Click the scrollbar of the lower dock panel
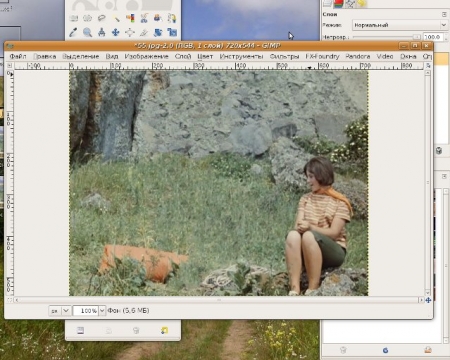The height and width of the screenshot is (360, 450). pos(446,266)
